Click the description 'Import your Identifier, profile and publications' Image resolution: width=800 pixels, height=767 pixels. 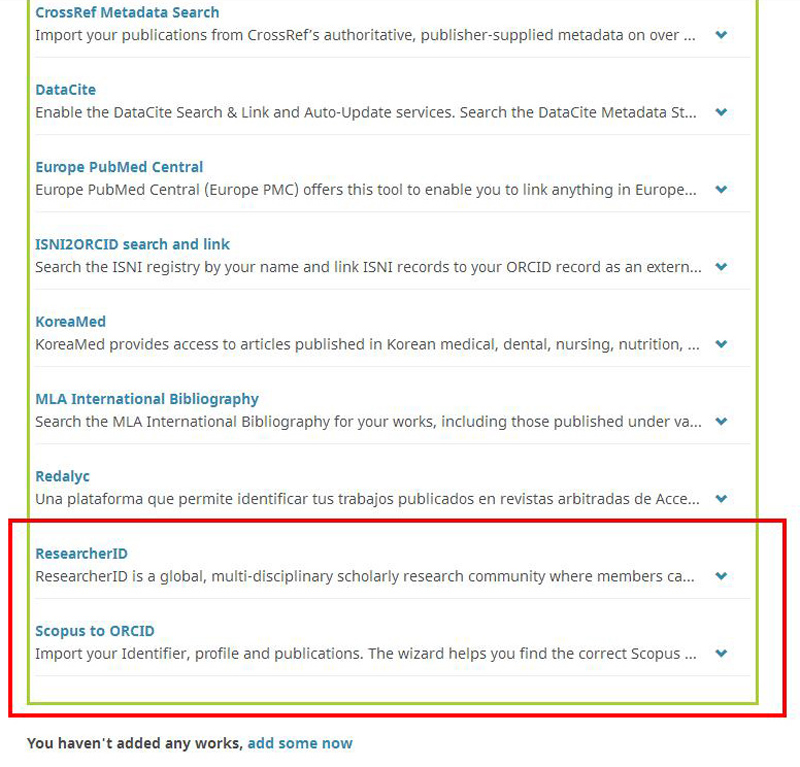click(x=198, y=654)
